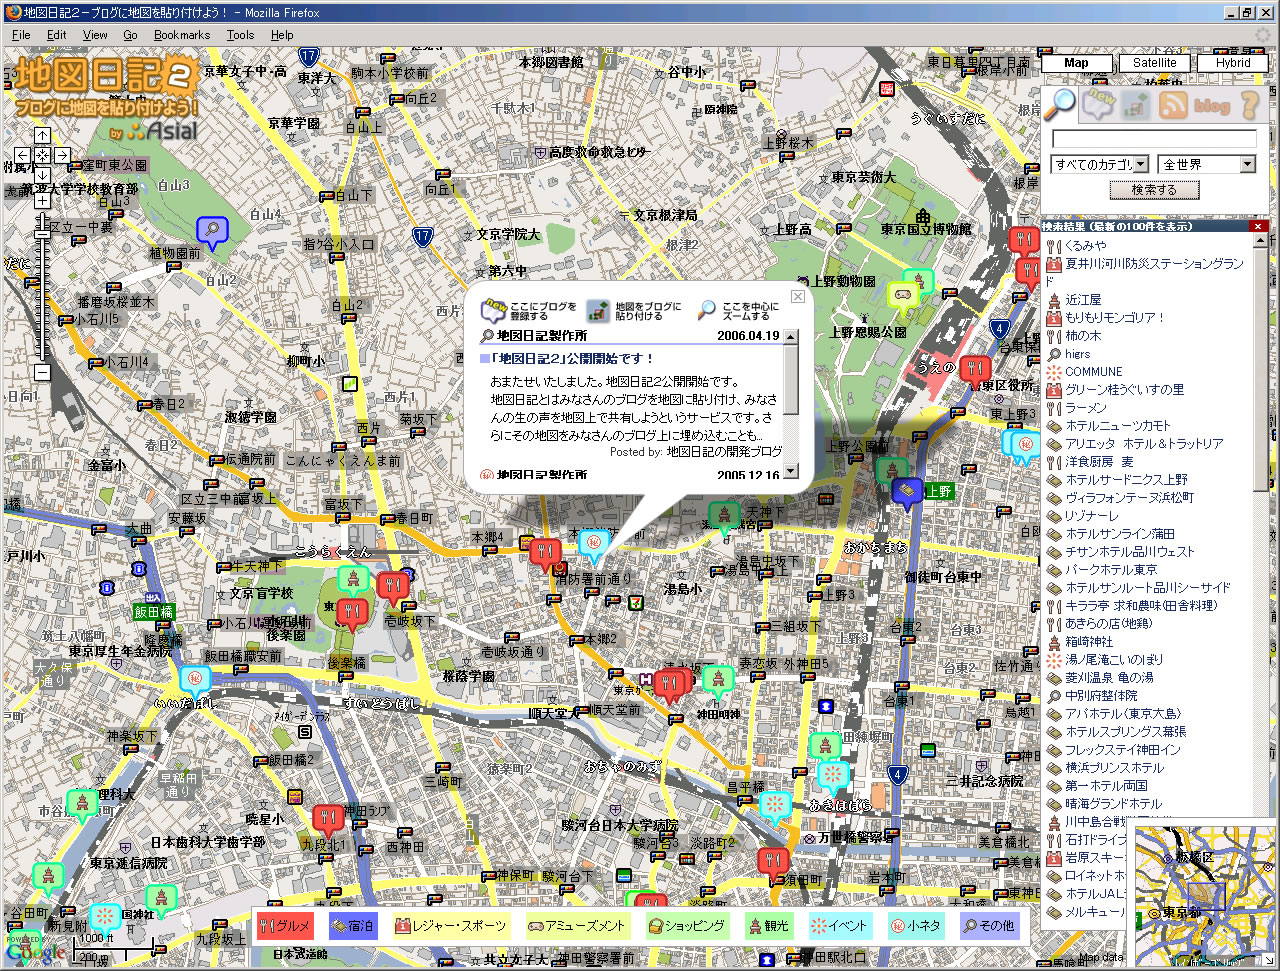Viewport: 1280px width, 971px height.
Task: Switch to Satellite map view
Action: click(1154, 63)
